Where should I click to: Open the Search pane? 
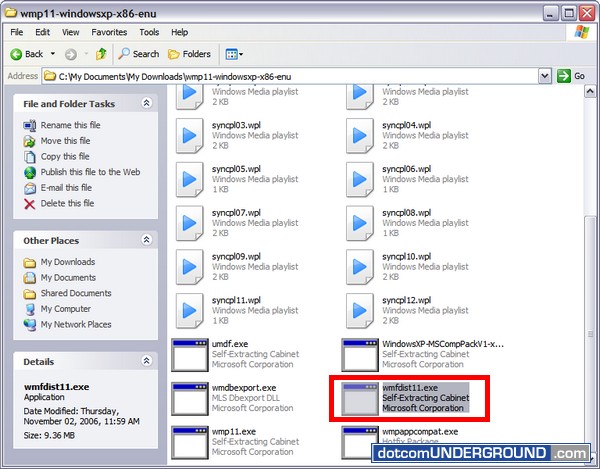pos(138,54)
